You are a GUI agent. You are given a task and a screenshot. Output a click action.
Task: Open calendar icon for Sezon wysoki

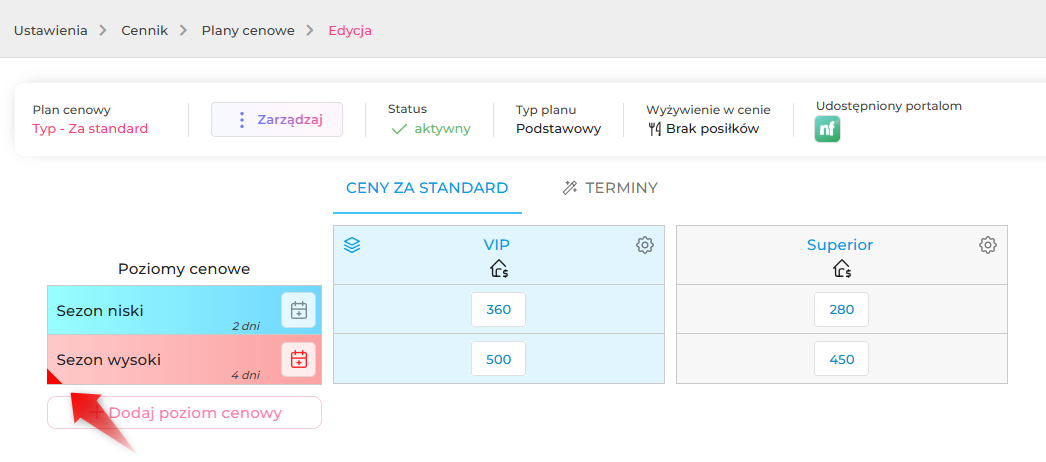click(299, 359)
